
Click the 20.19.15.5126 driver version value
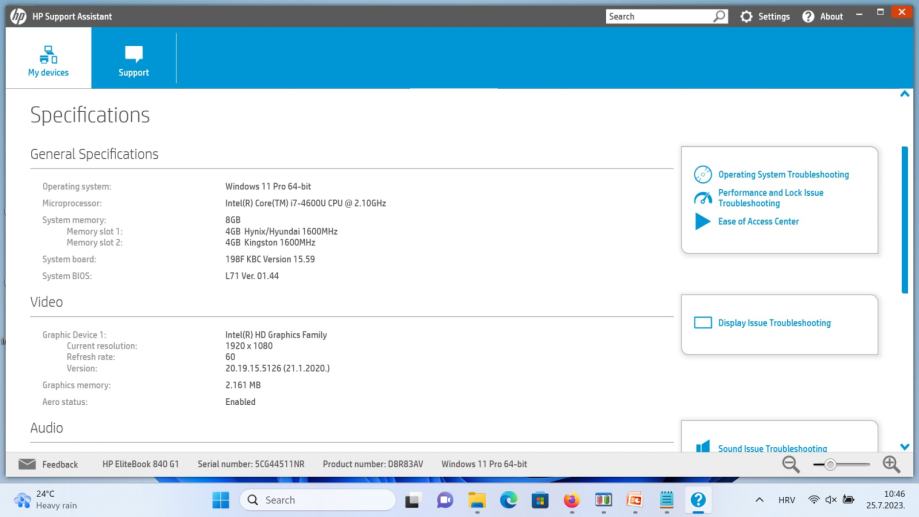click(277, 368)
